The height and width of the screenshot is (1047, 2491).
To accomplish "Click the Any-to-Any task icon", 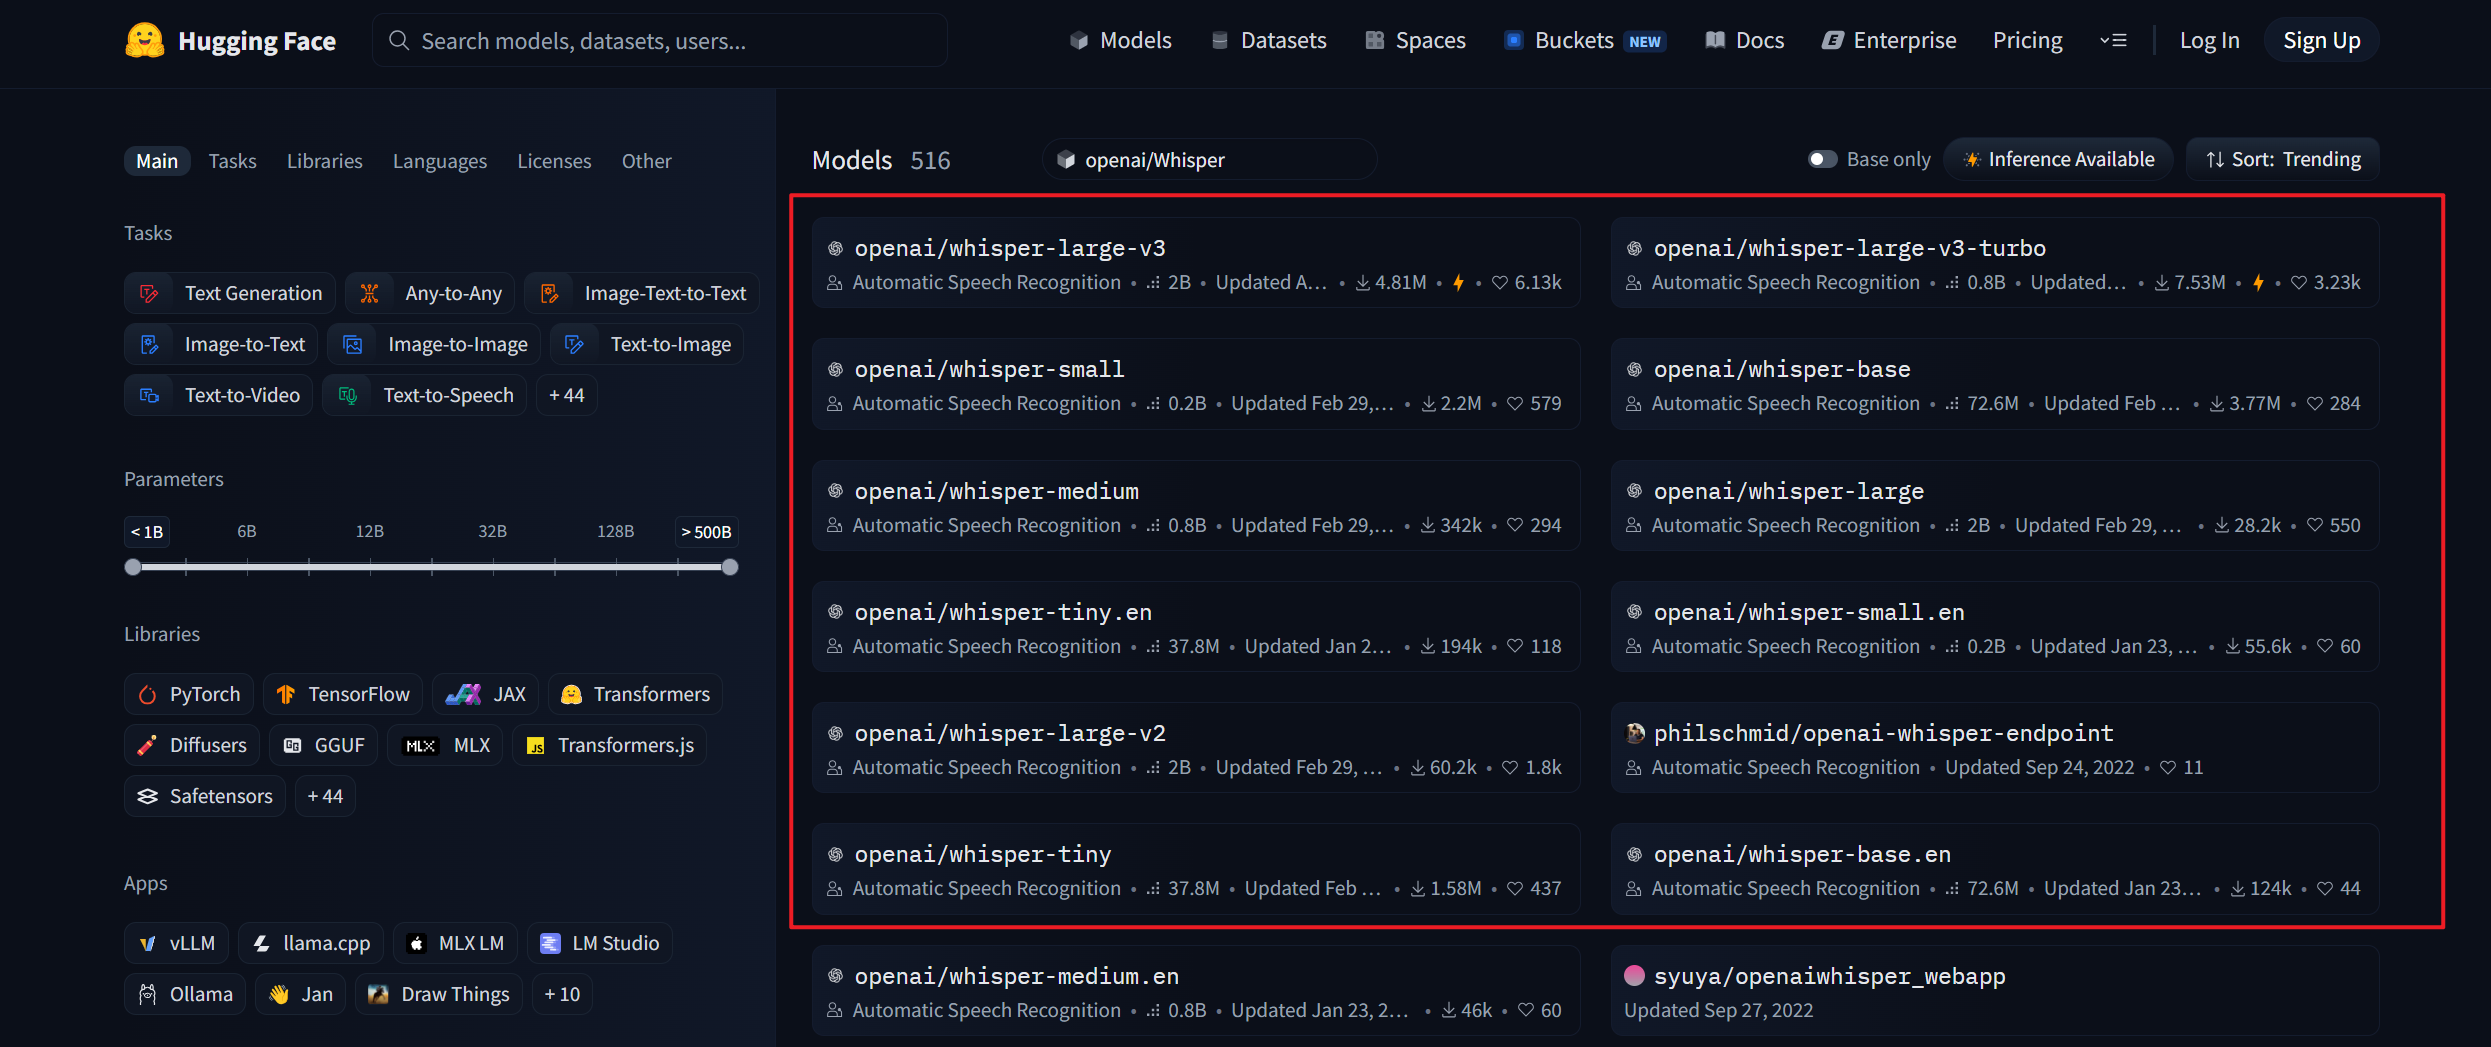I will coord(369,293).
